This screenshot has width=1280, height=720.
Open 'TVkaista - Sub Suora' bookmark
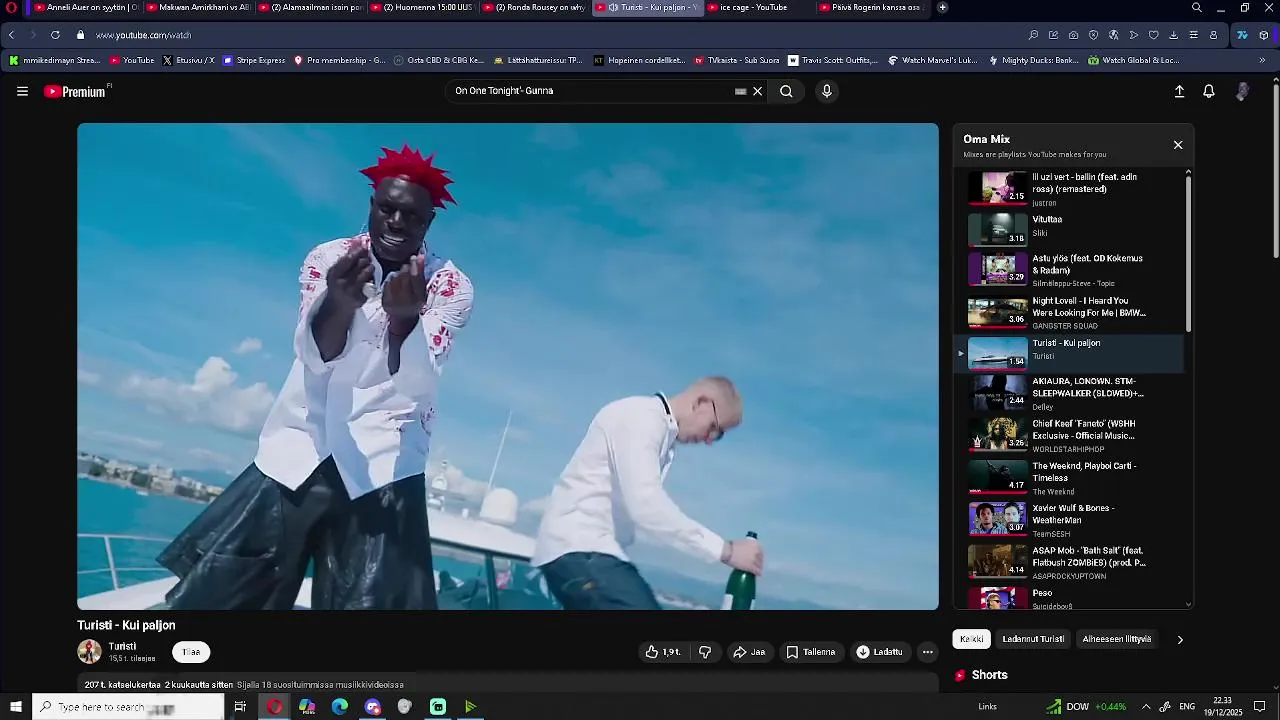[736, 60]
